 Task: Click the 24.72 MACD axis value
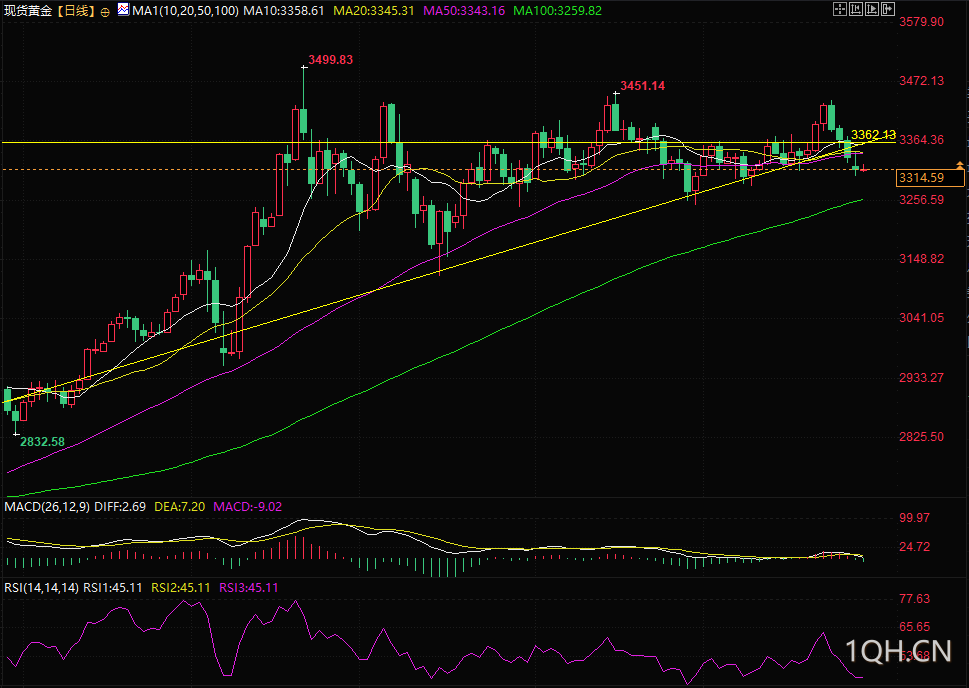[x=914, y=547]
